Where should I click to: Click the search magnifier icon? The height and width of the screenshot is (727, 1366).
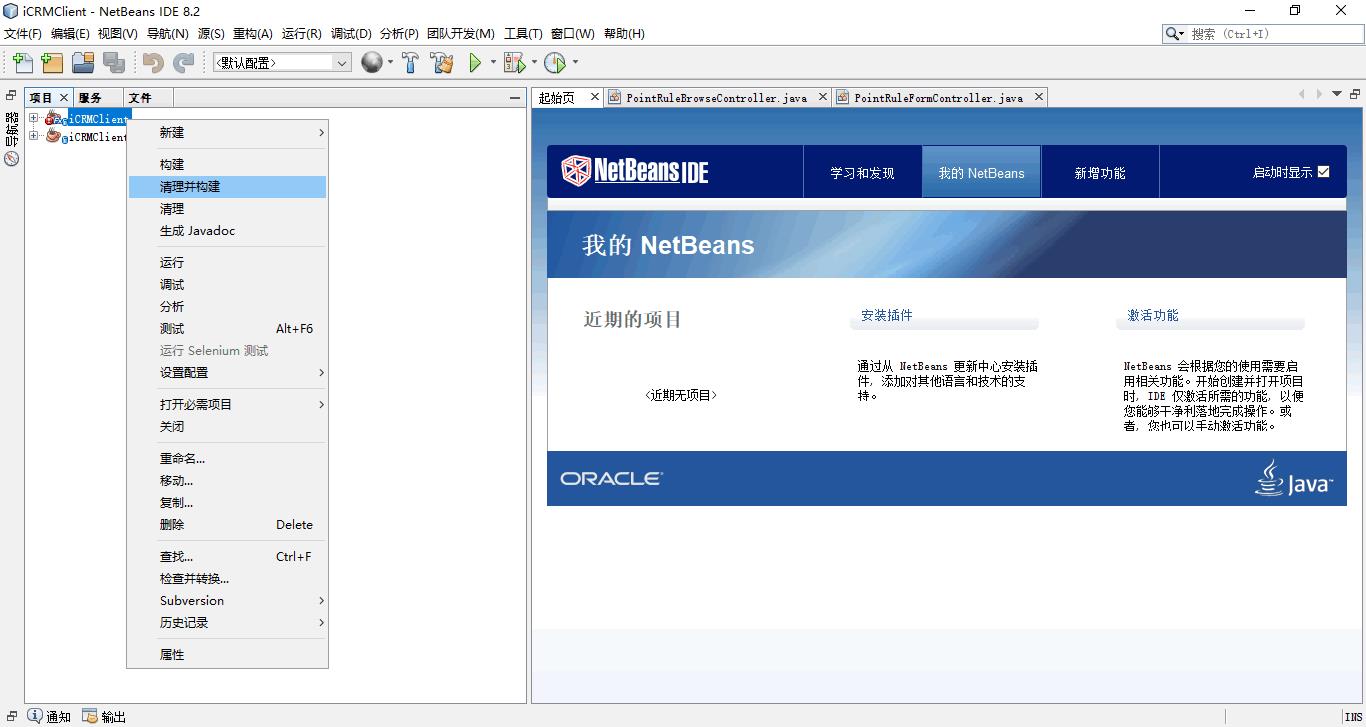[1174, 34]
